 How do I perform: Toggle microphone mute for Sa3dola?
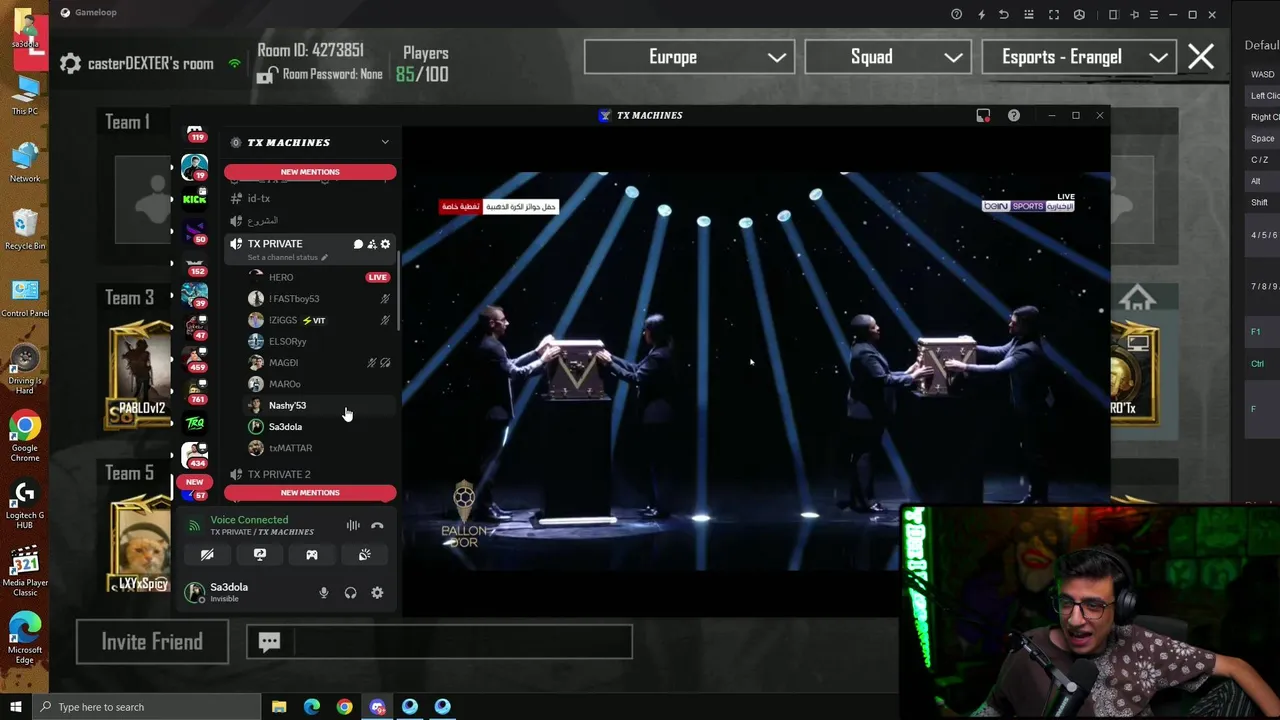[x=324, y=593]
